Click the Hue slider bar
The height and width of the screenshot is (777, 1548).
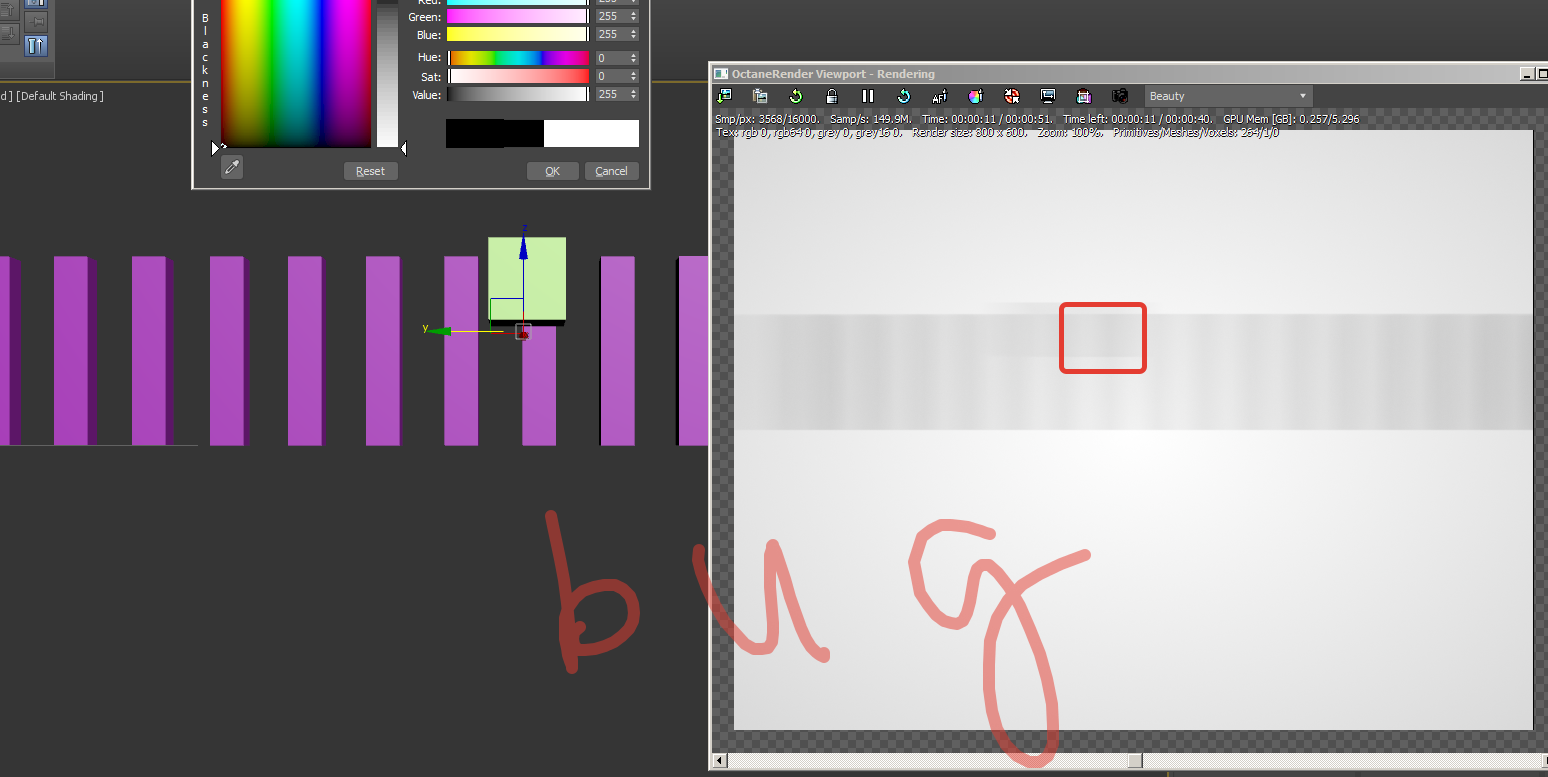click(x=518, y=58)
